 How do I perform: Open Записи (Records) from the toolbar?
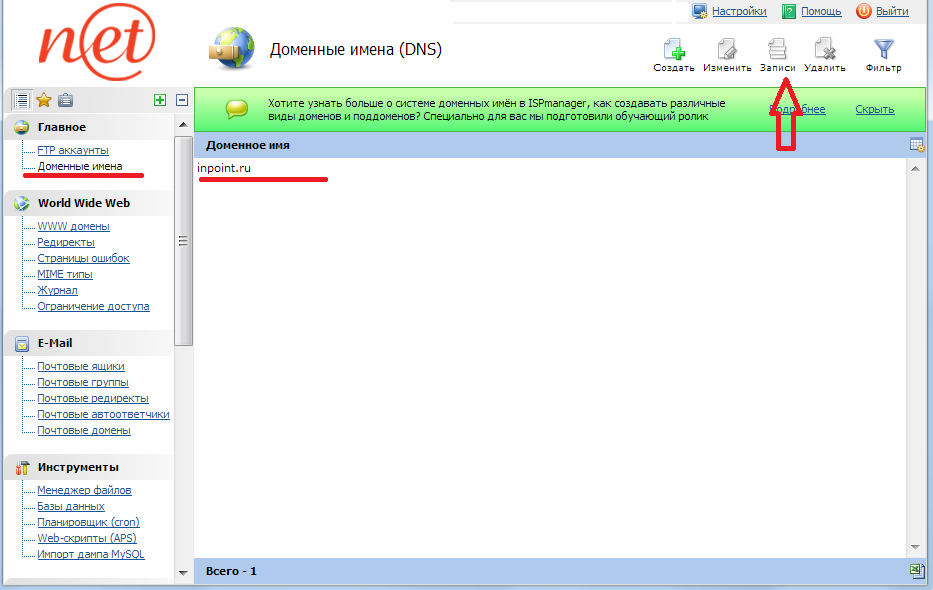tap(777, 52)
